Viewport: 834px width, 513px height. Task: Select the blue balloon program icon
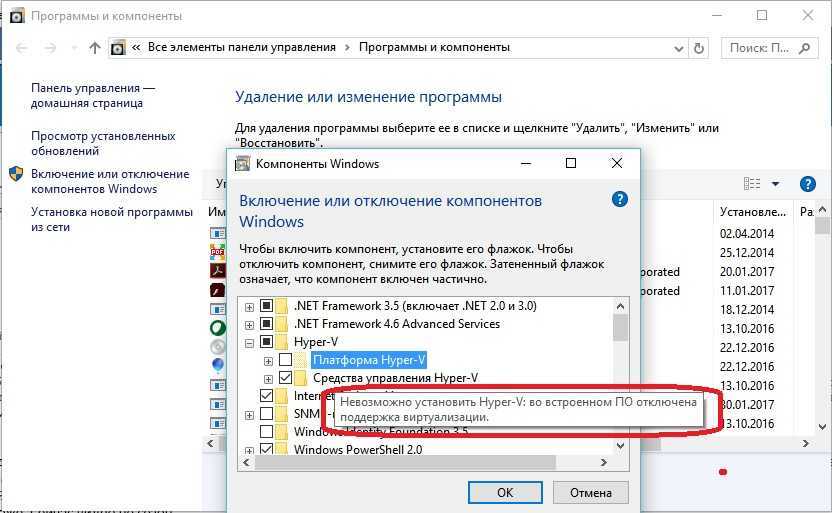click(218, 366)
